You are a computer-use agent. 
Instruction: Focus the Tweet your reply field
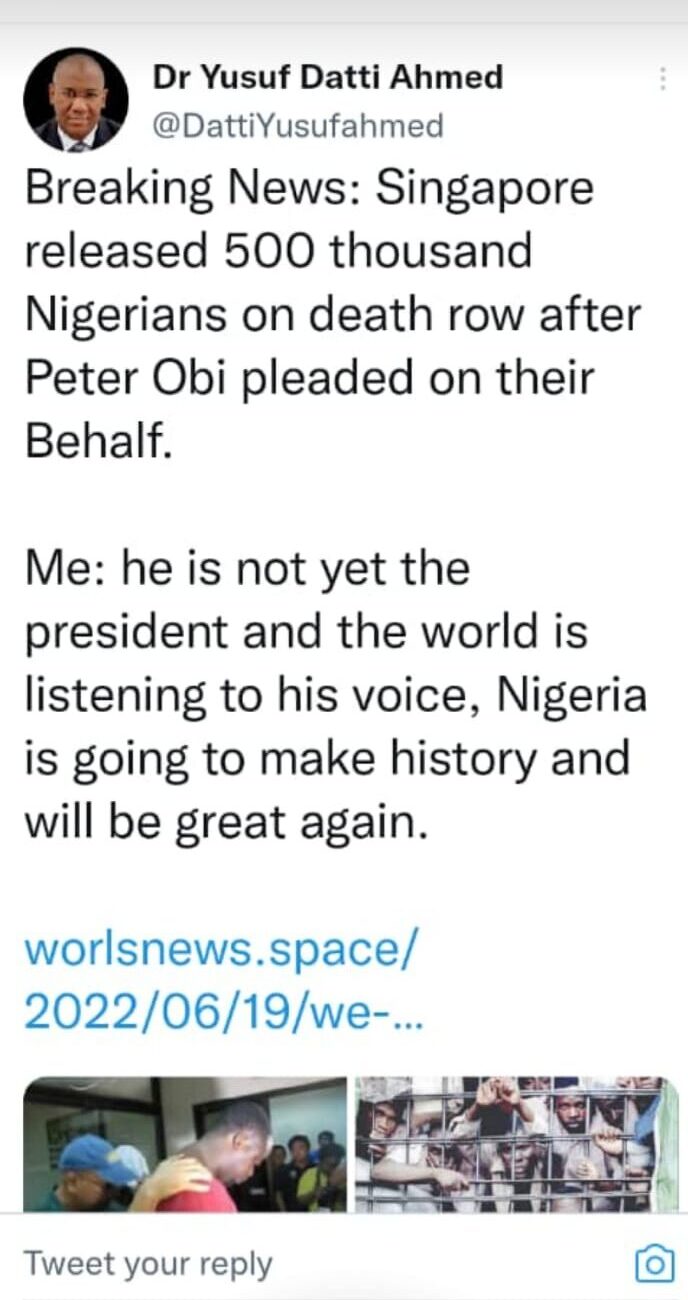pos(320,1264)
